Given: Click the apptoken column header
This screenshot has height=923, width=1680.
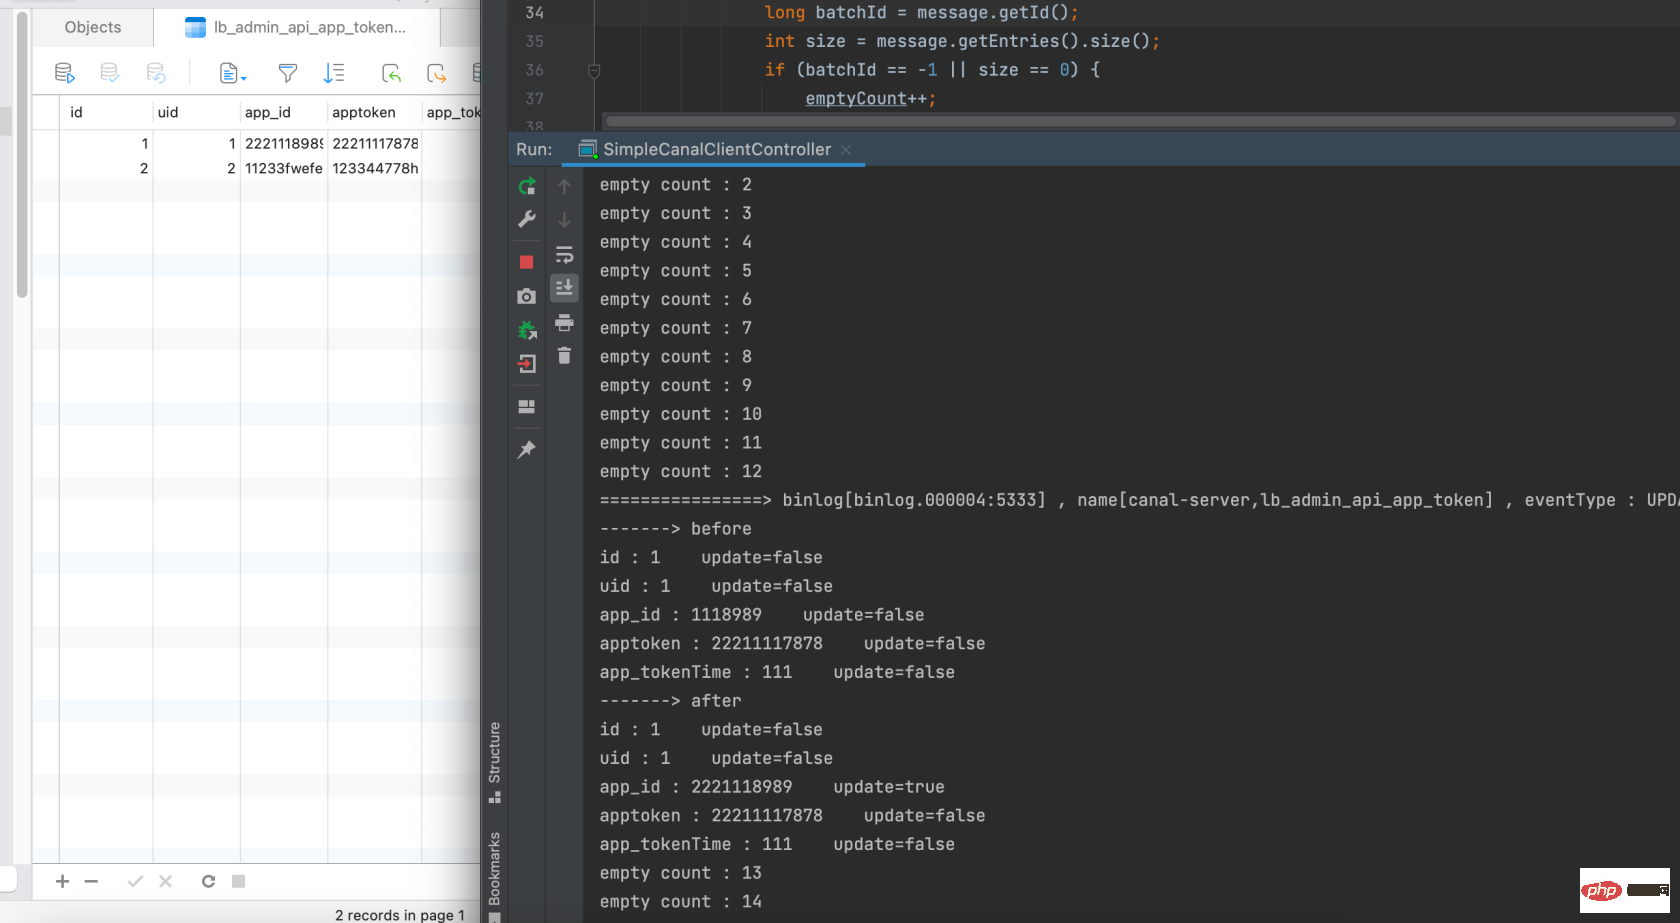Looking at the screenshot, I should pyautogui.click(x=374, y=112).
